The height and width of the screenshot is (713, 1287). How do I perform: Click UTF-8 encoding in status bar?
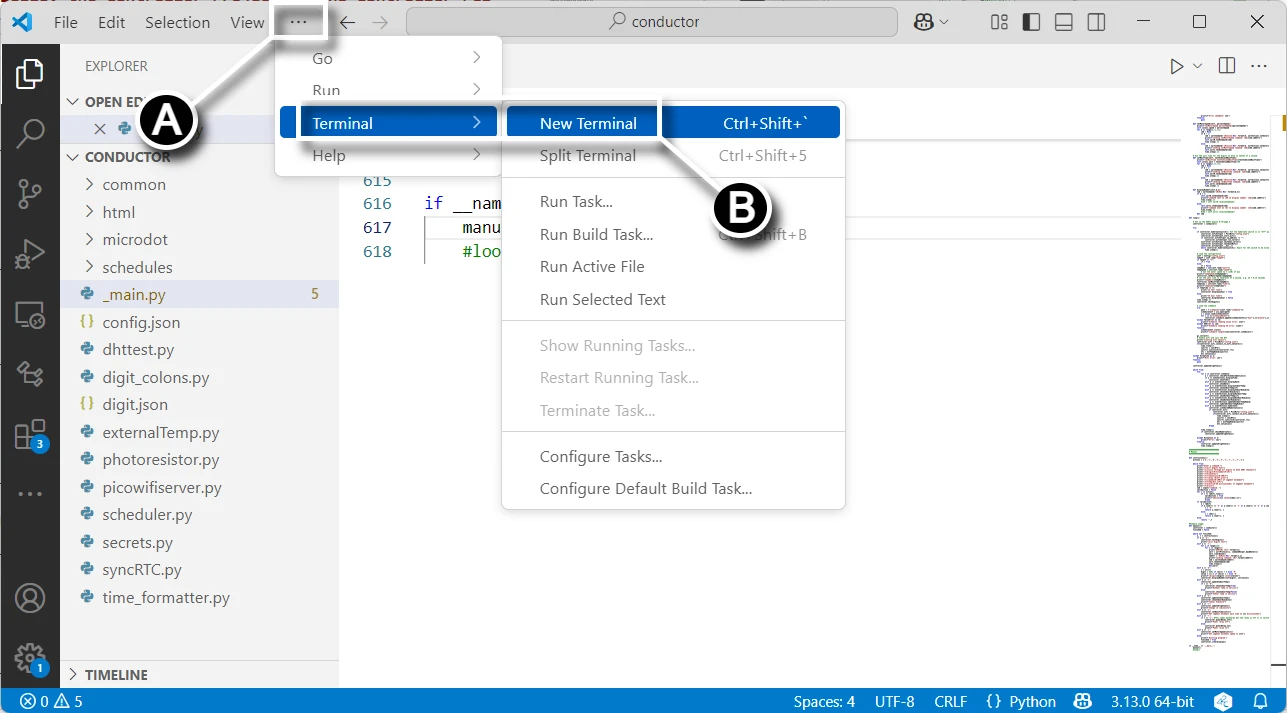(x=894, y=701)
